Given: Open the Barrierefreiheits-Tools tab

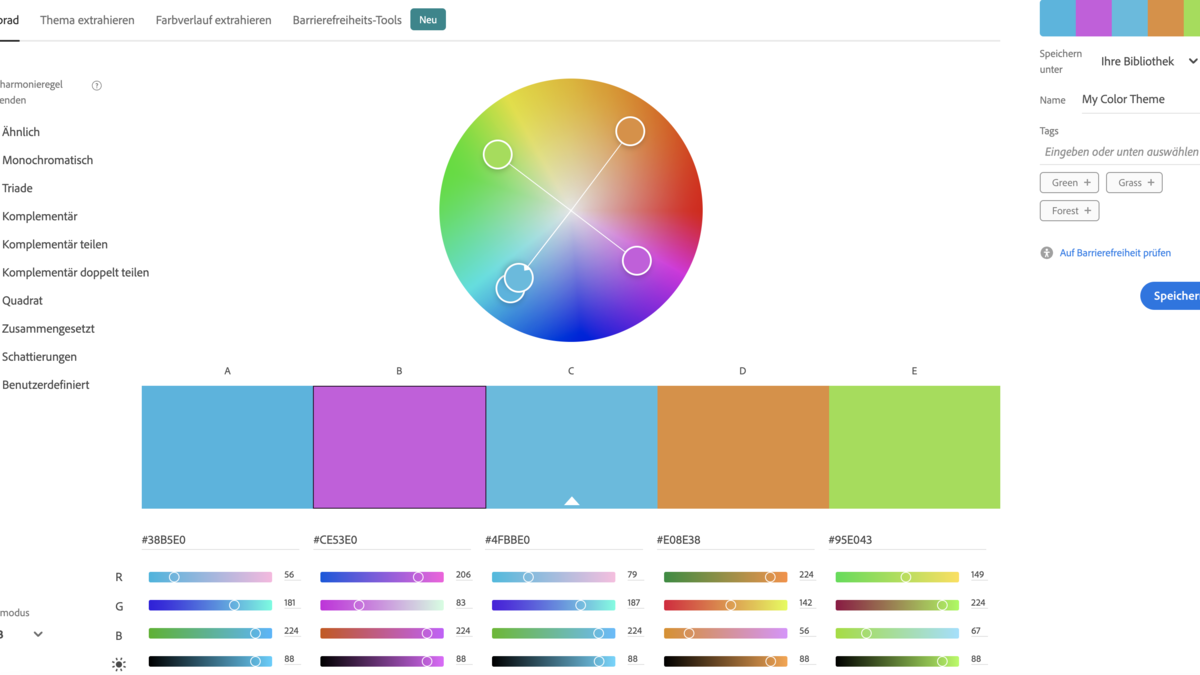Looking at the screenshot, I should pyautogui.click(x=347, y=20).
